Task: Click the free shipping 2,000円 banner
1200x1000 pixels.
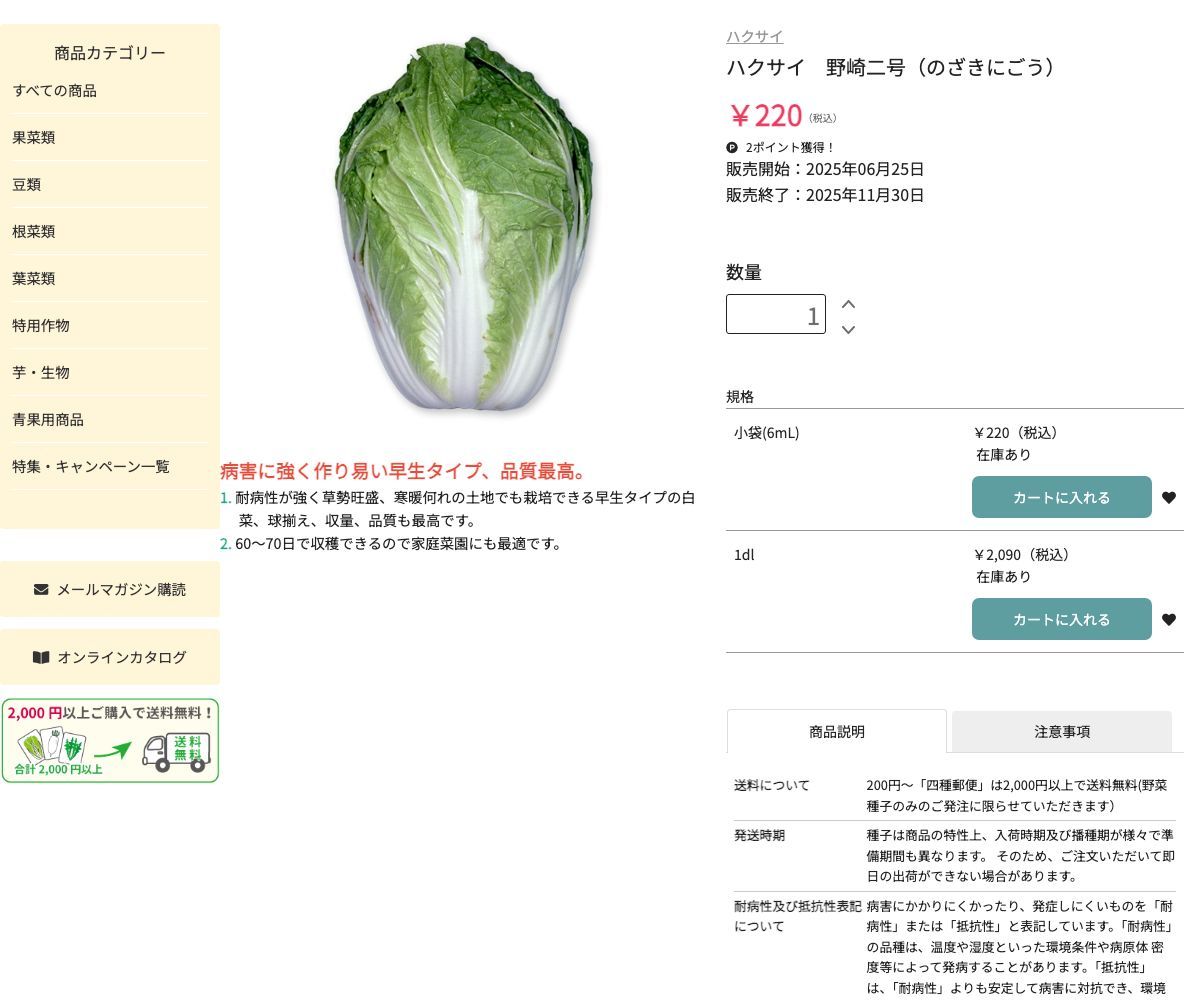Action: [110, 741]
